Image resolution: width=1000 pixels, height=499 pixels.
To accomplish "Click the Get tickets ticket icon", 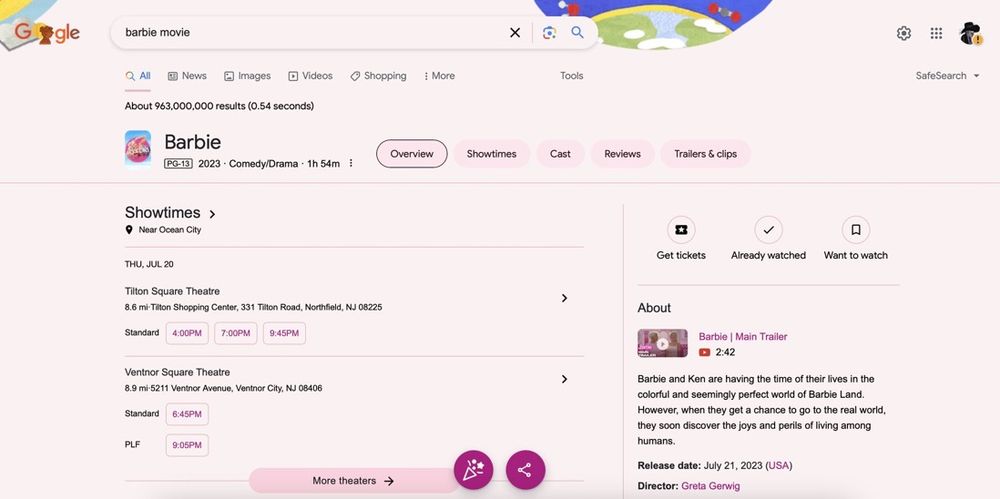I will (x=681, y=230).
